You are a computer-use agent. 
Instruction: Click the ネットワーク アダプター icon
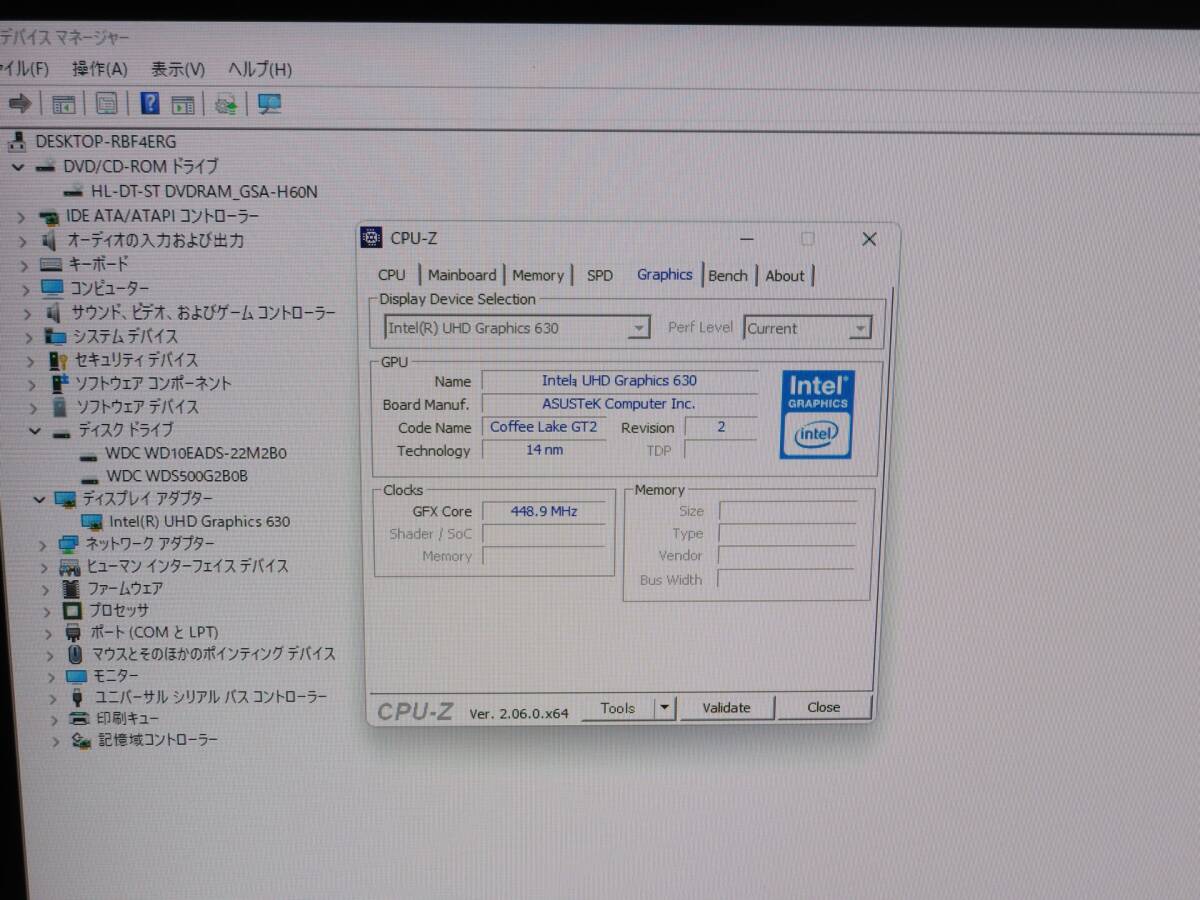pyautogui.click(x=69, y=544)
